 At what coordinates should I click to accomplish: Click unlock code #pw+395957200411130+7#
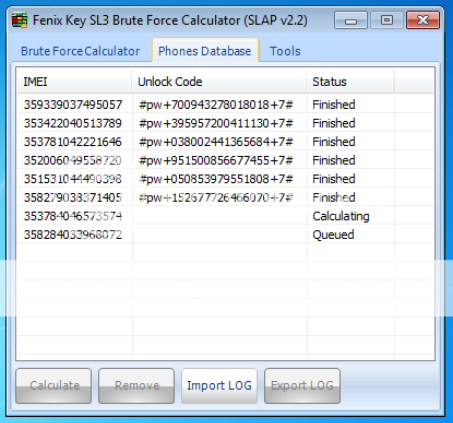click(x=216, y=123)
